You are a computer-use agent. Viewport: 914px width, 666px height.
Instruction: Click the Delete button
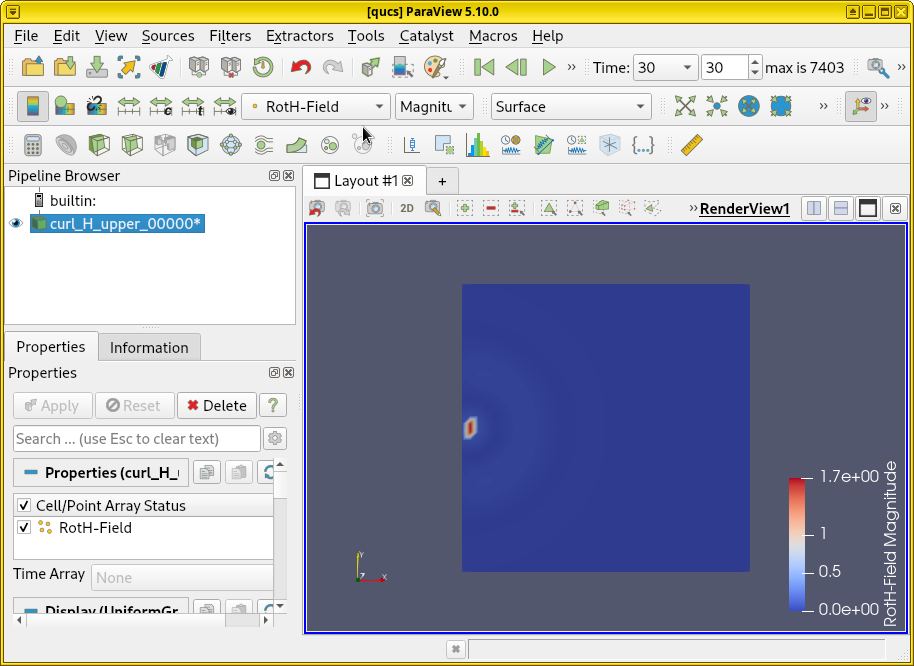(x=217, y=405)
